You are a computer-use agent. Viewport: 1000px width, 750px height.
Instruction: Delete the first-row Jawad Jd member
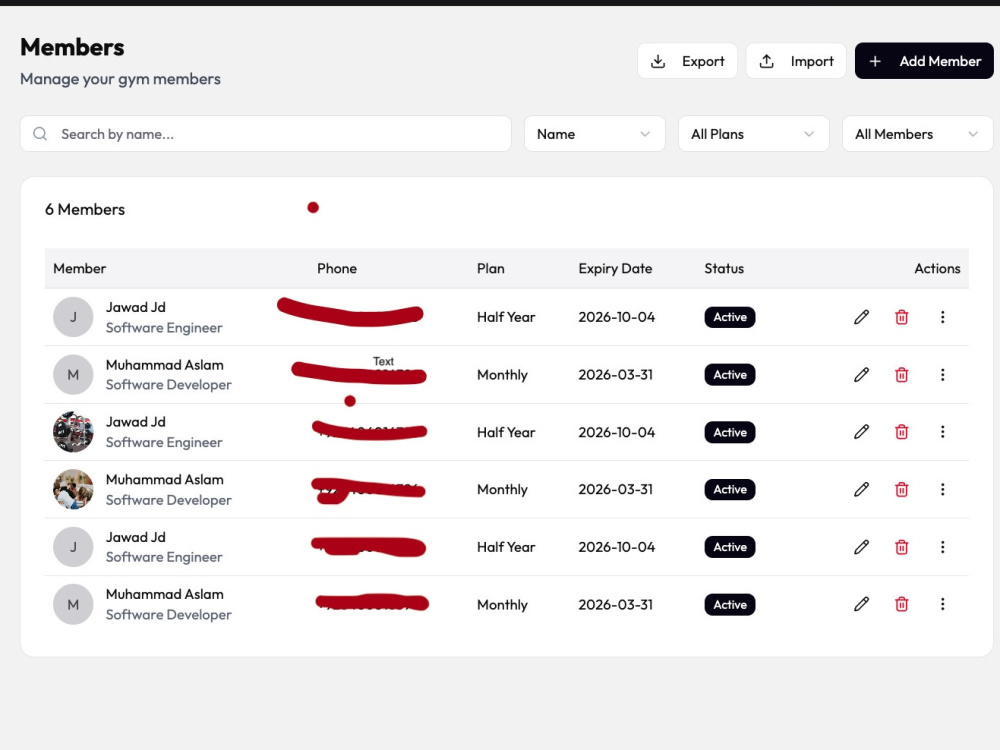901,317
